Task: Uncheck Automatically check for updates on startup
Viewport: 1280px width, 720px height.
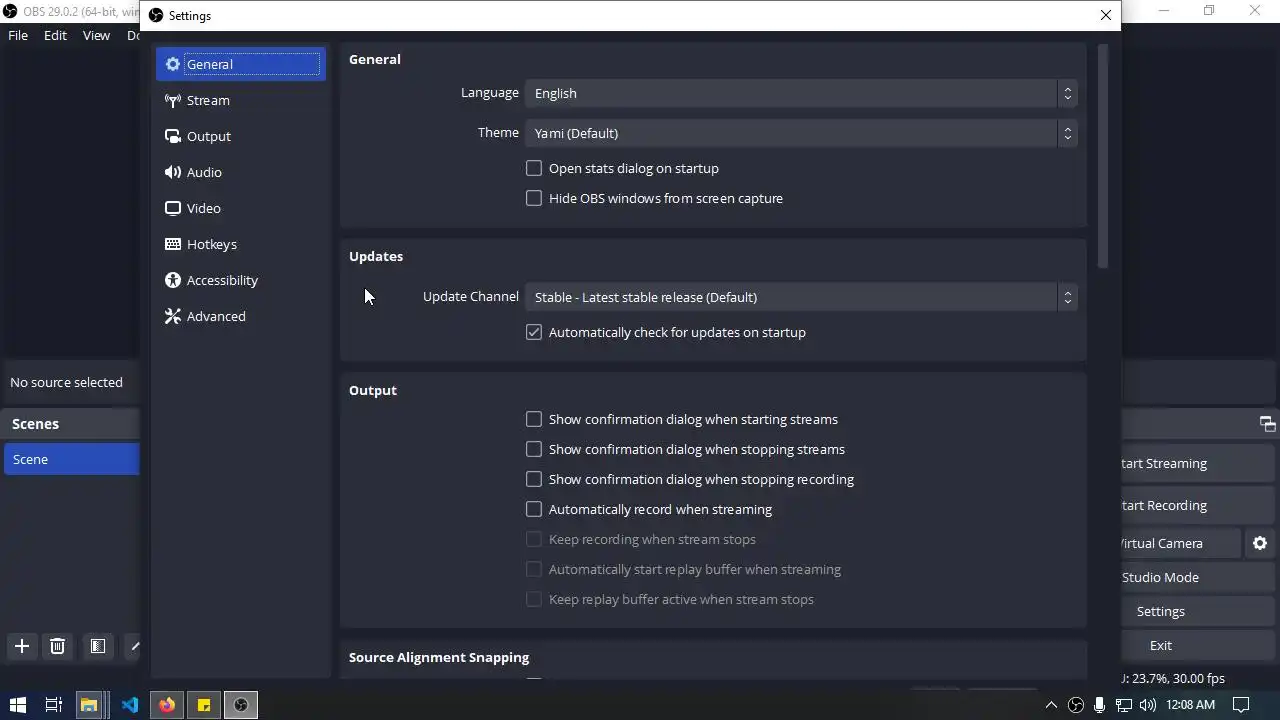Action: [x=534, y=332]
